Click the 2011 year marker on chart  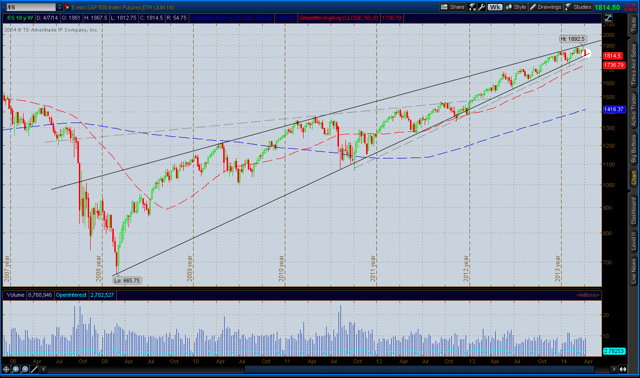pyautogui.click(x=373, y=268)
